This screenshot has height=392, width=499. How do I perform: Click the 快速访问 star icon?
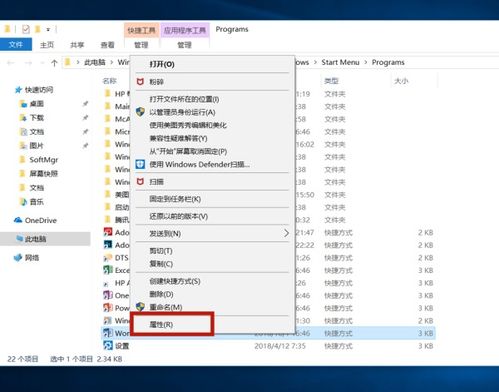tap(18, 90)
